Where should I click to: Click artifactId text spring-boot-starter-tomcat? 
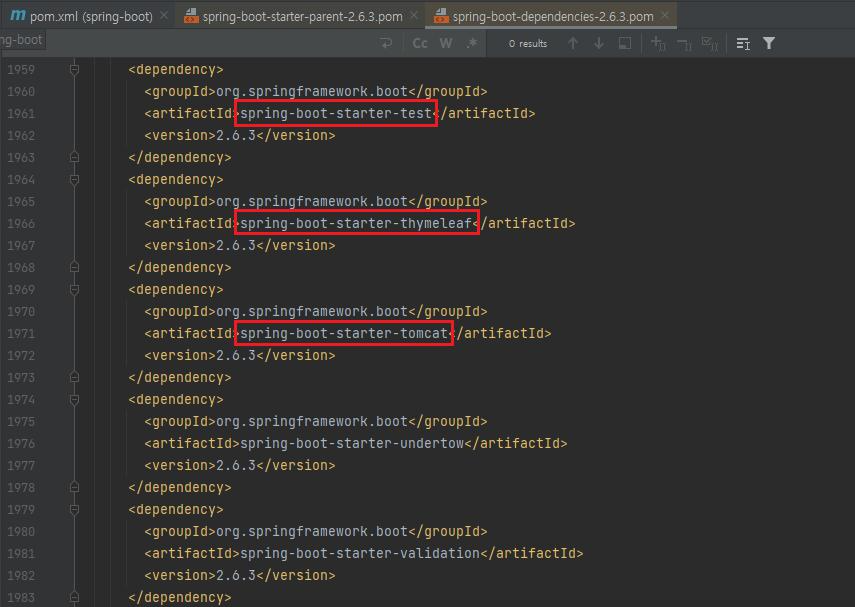(344, 333)
